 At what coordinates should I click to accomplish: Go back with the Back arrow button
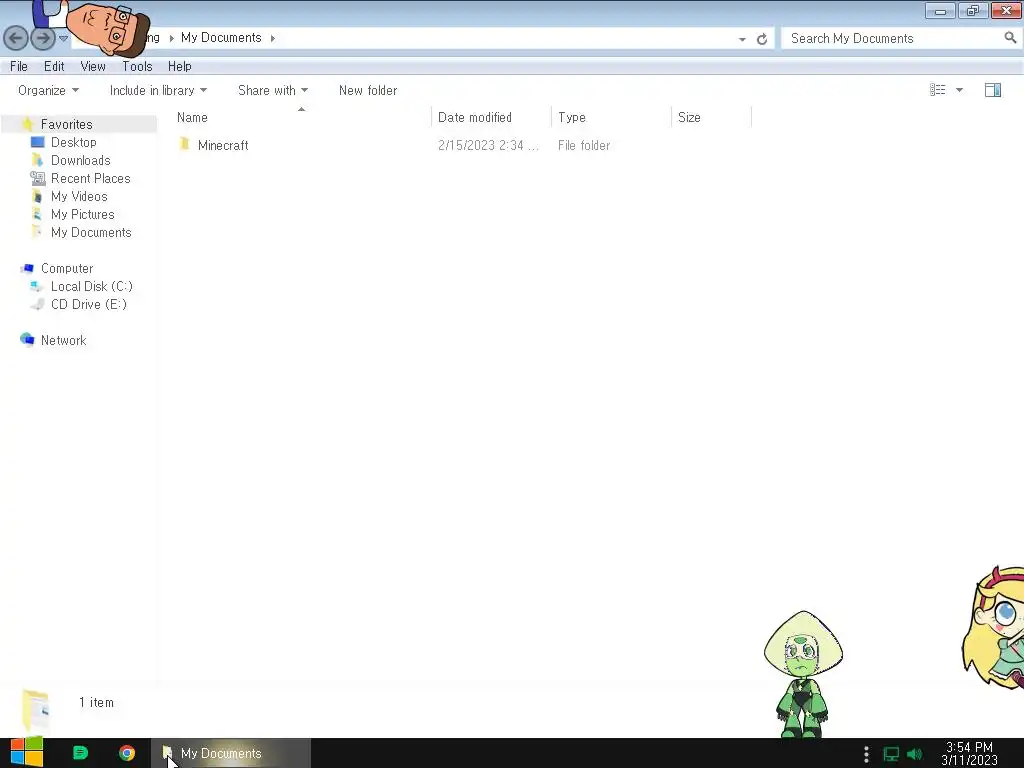pos(16,39)
